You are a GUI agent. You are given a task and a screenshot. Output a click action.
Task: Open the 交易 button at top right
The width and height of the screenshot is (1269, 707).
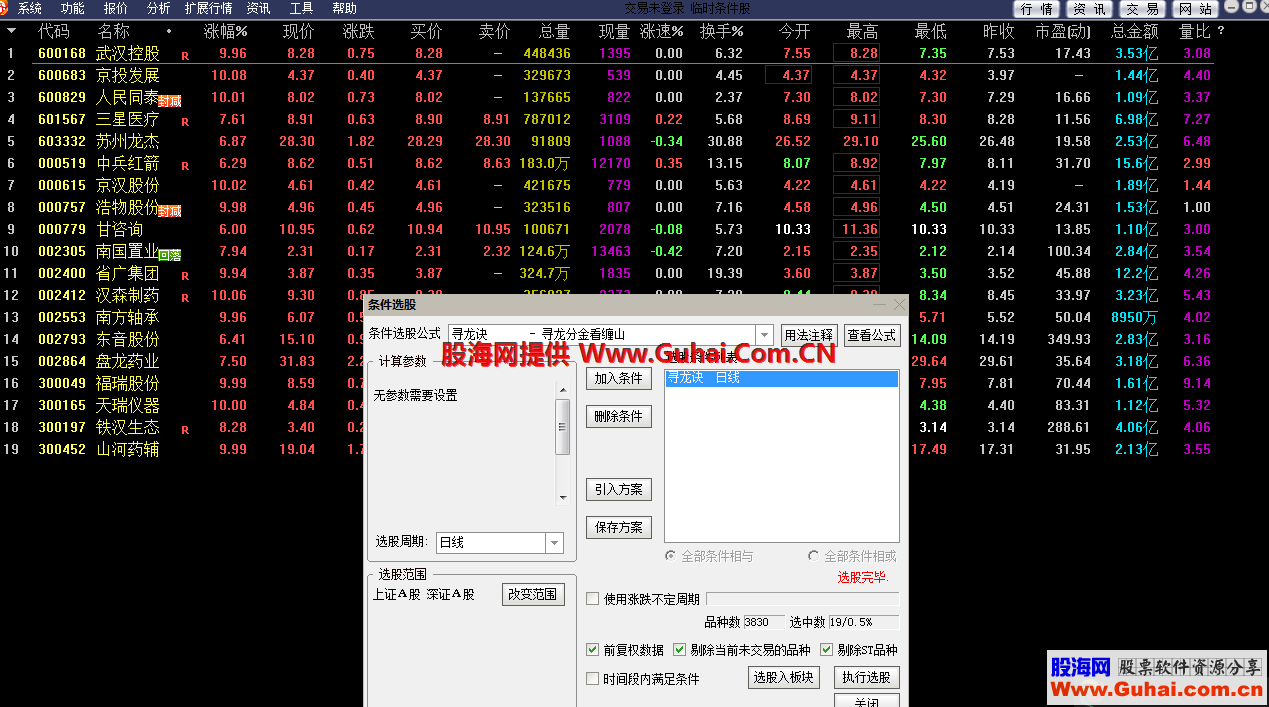(x=1142, y=9)
